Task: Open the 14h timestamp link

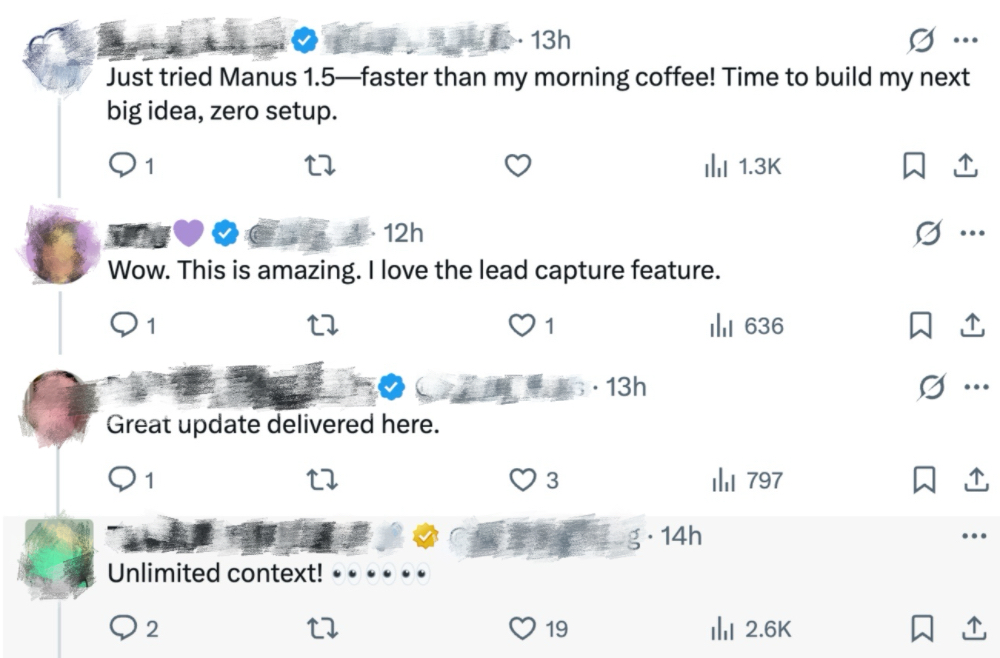Action: (682, 536)
